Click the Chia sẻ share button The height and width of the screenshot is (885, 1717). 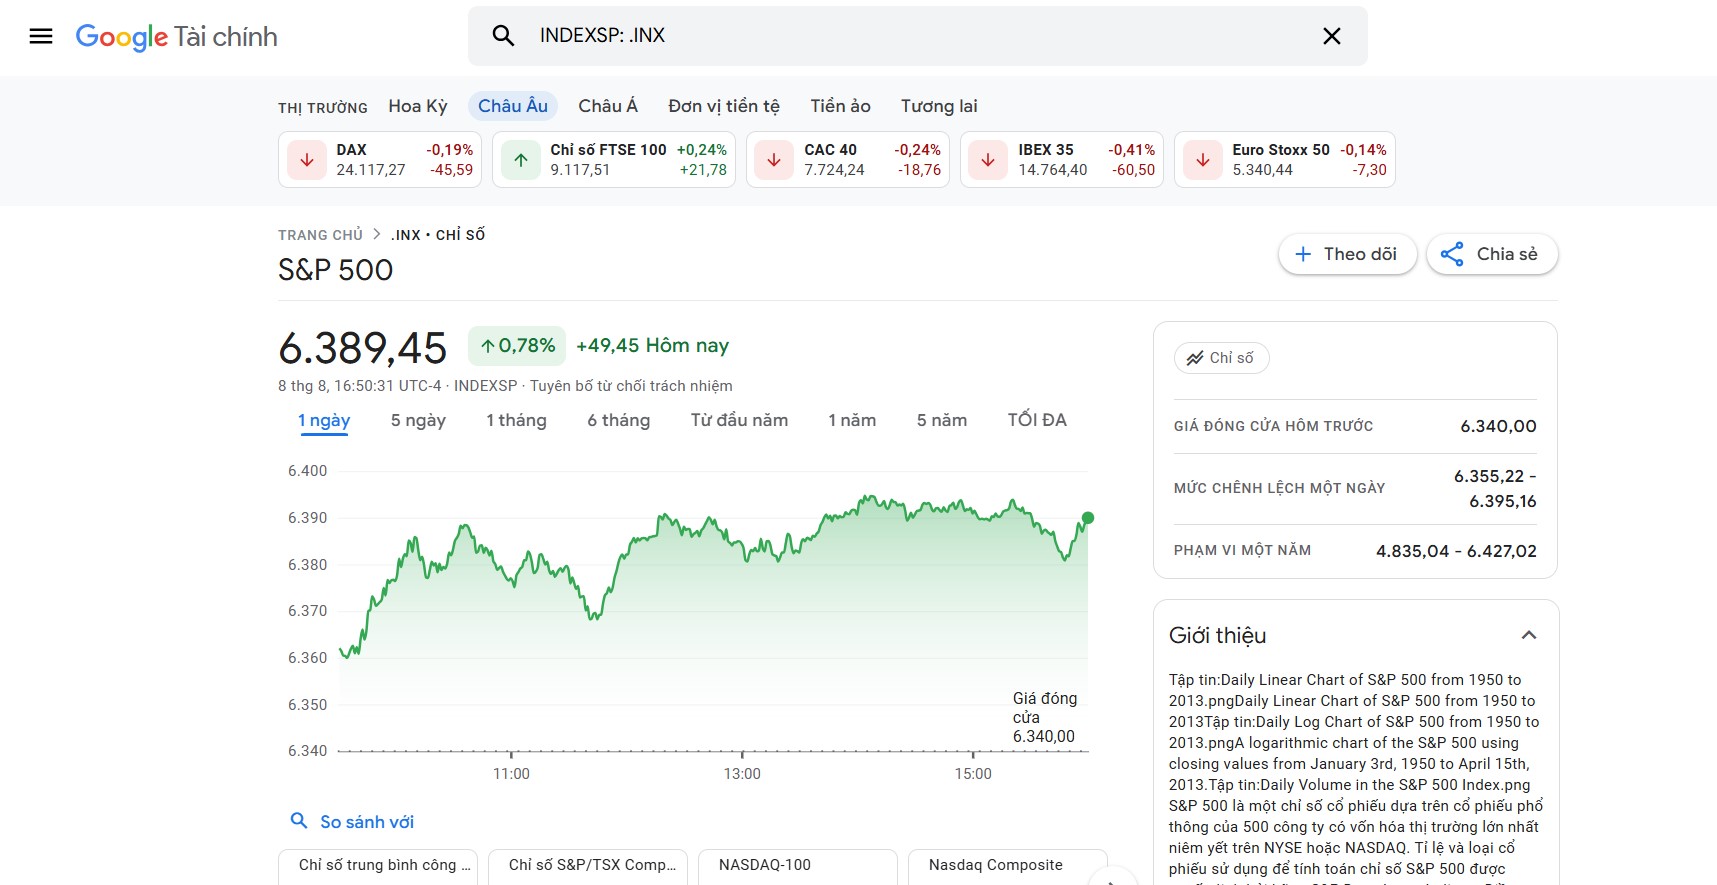[x=1492, y=254]
